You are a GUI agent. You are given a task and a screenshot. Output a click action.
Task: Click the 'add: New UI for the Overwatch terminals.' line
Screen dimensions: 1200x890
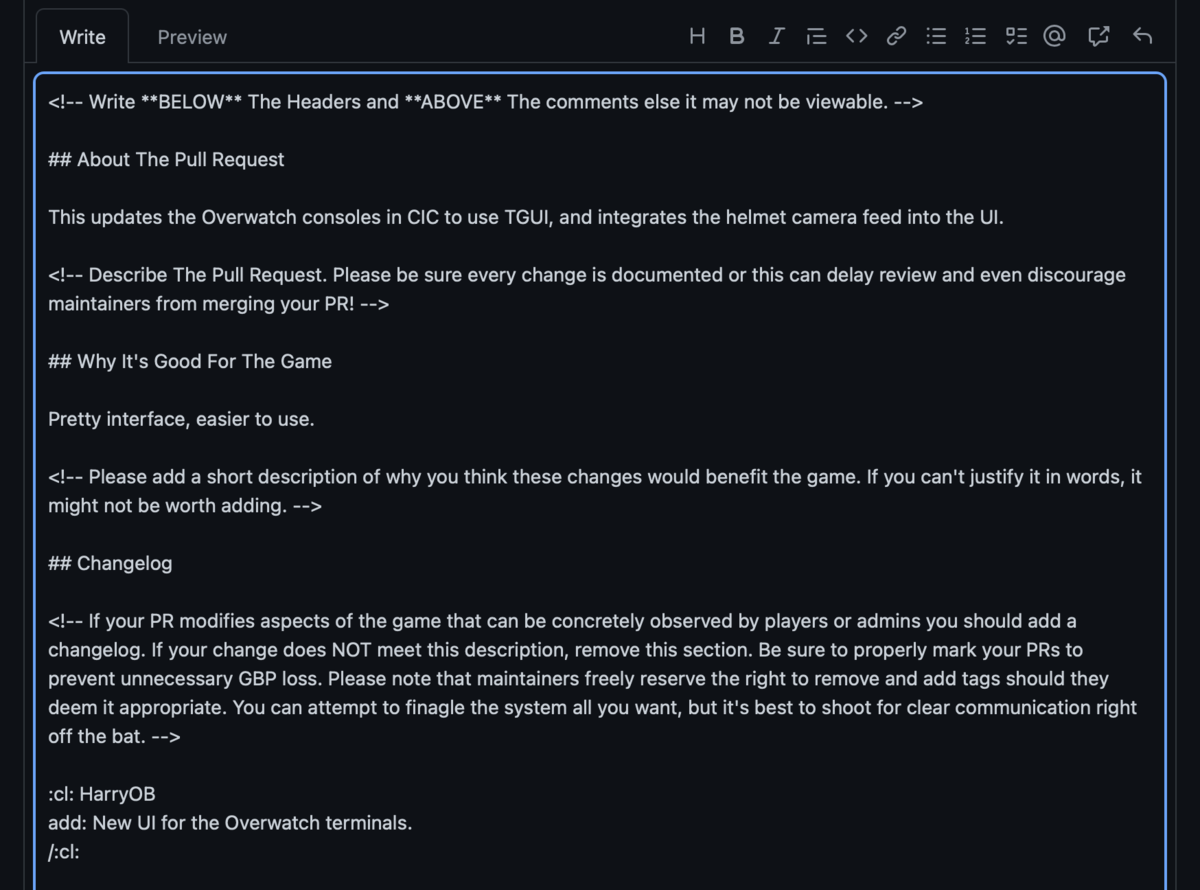[230, 823]
